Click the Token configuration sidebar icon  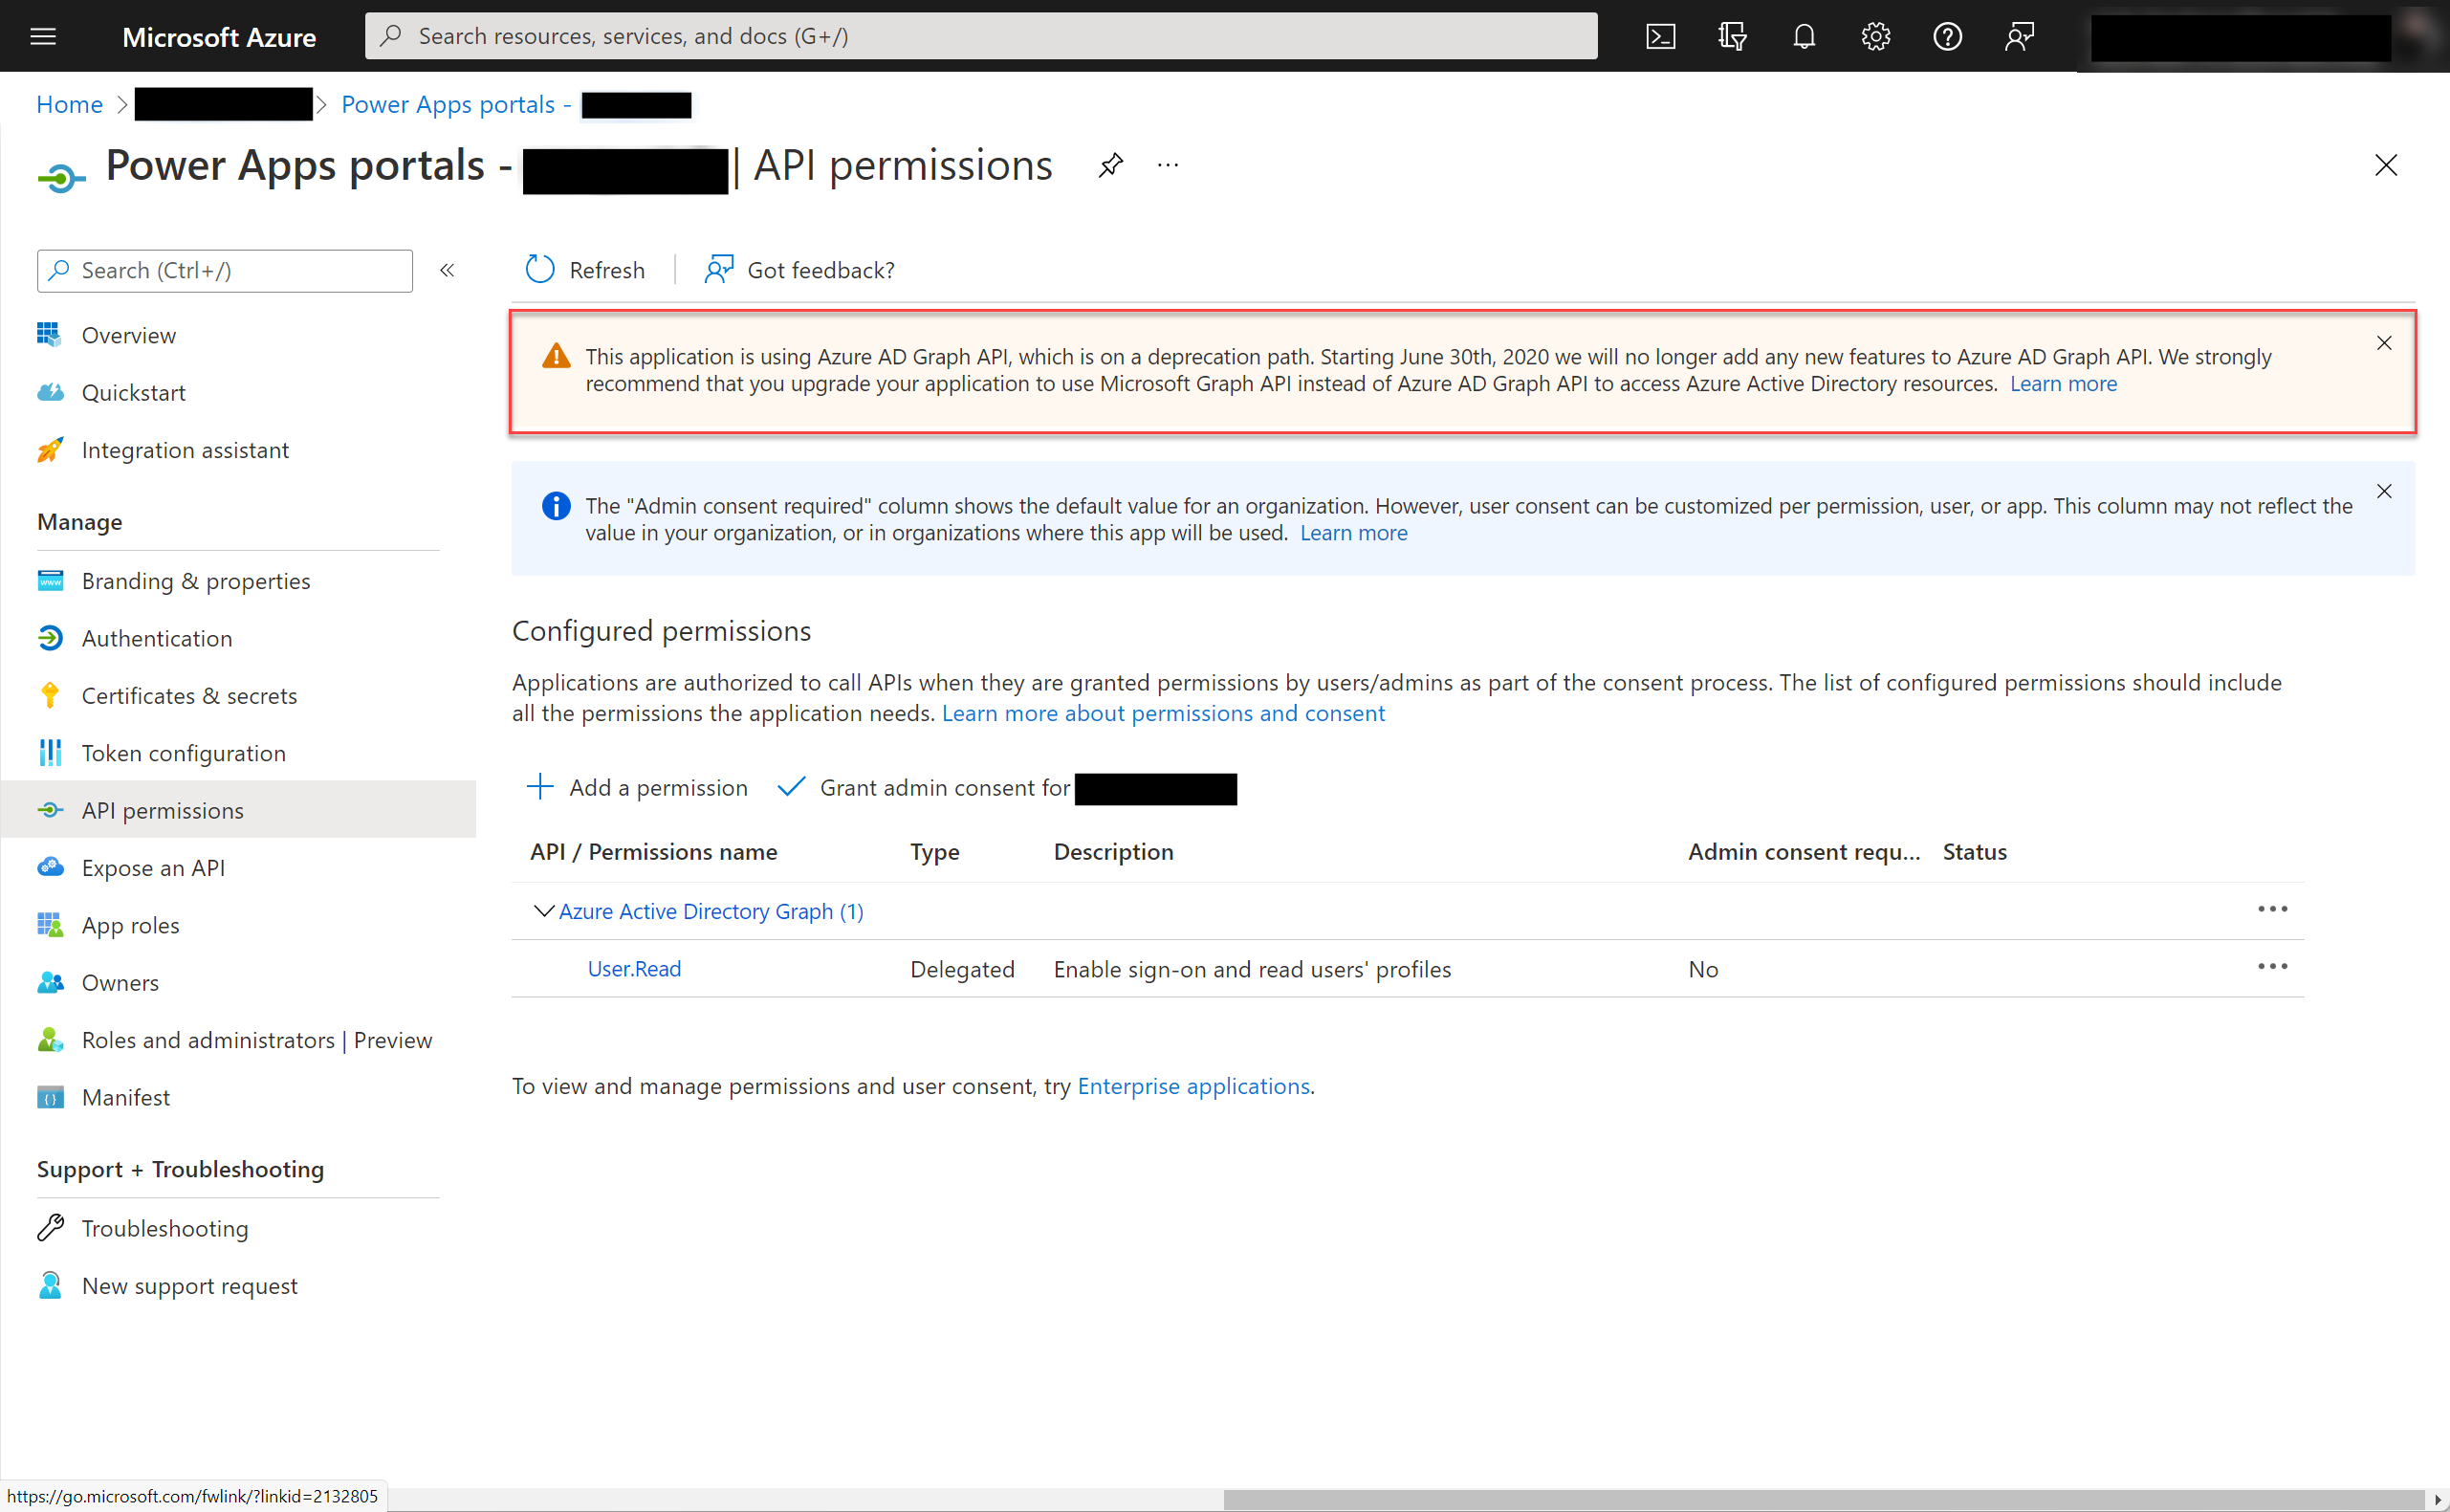pyautogui.click(x=49, y=753)
